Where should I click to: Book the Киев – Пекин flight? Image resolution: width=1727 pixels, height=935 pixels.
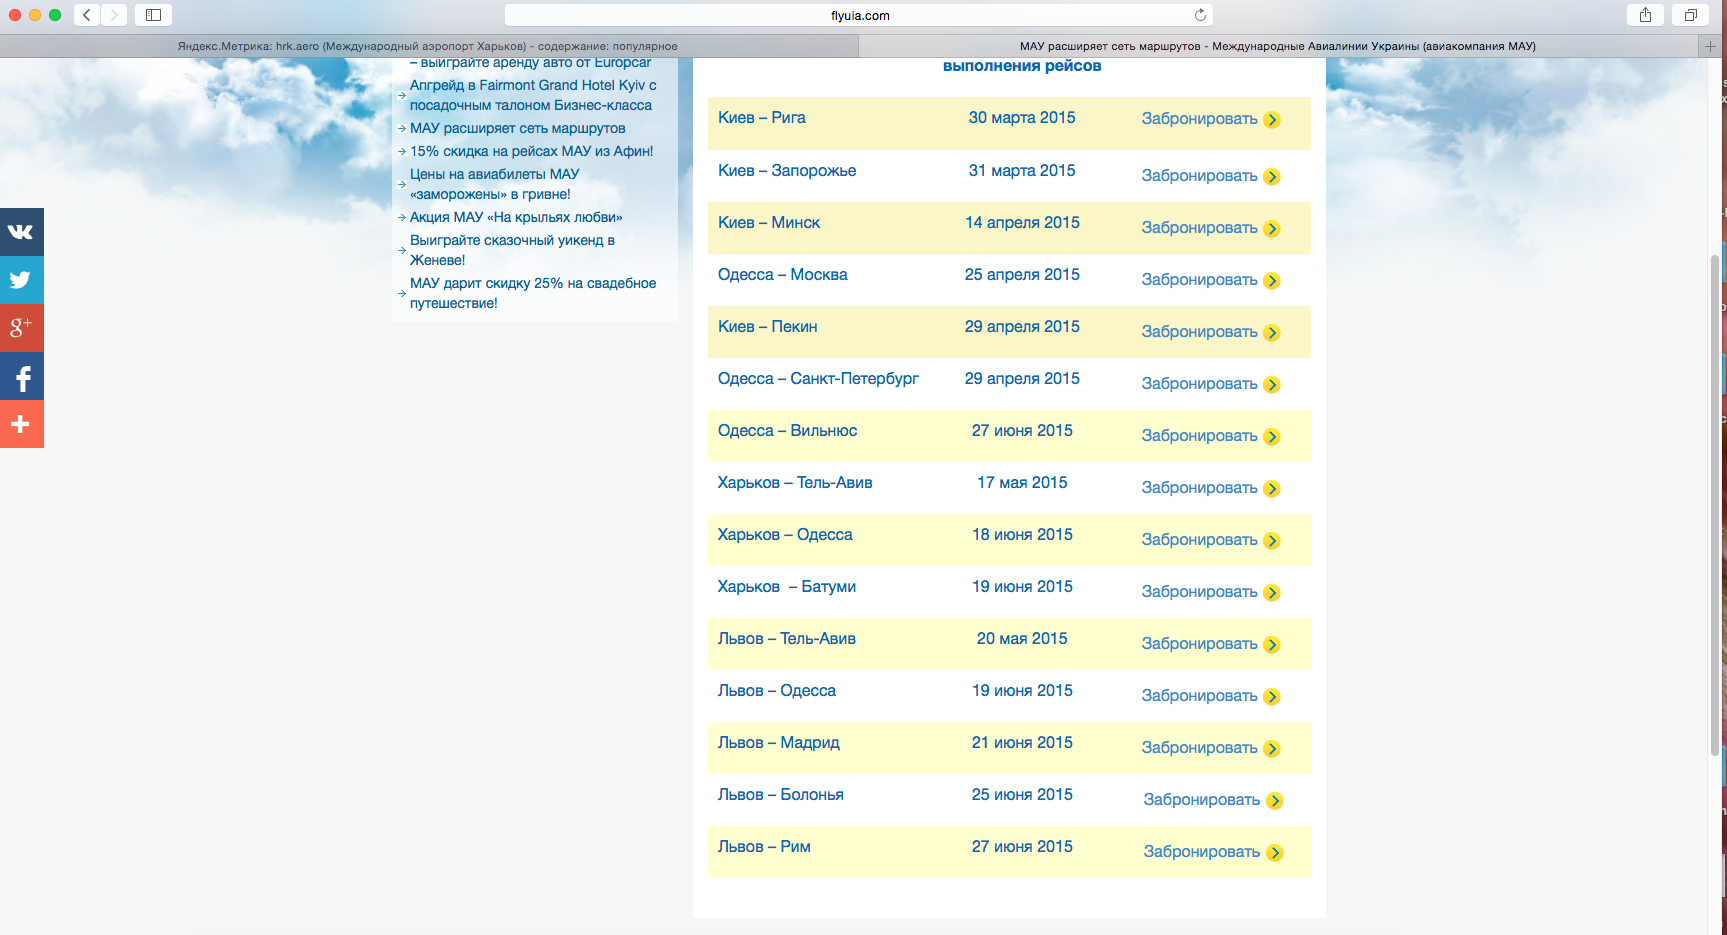(x=1199, y=332)
